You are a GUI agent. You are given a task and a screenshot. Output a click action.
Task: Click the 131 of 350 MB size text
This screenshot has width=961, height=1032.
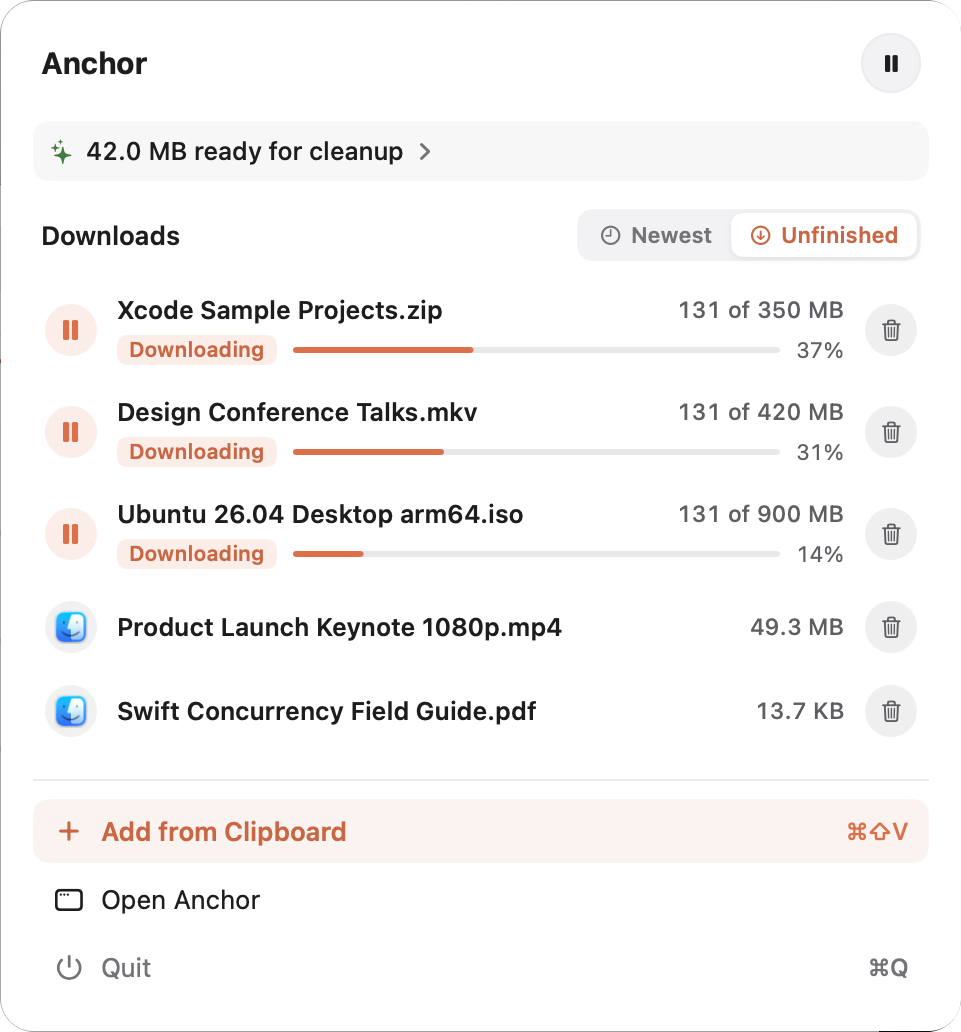pos(761,310)
